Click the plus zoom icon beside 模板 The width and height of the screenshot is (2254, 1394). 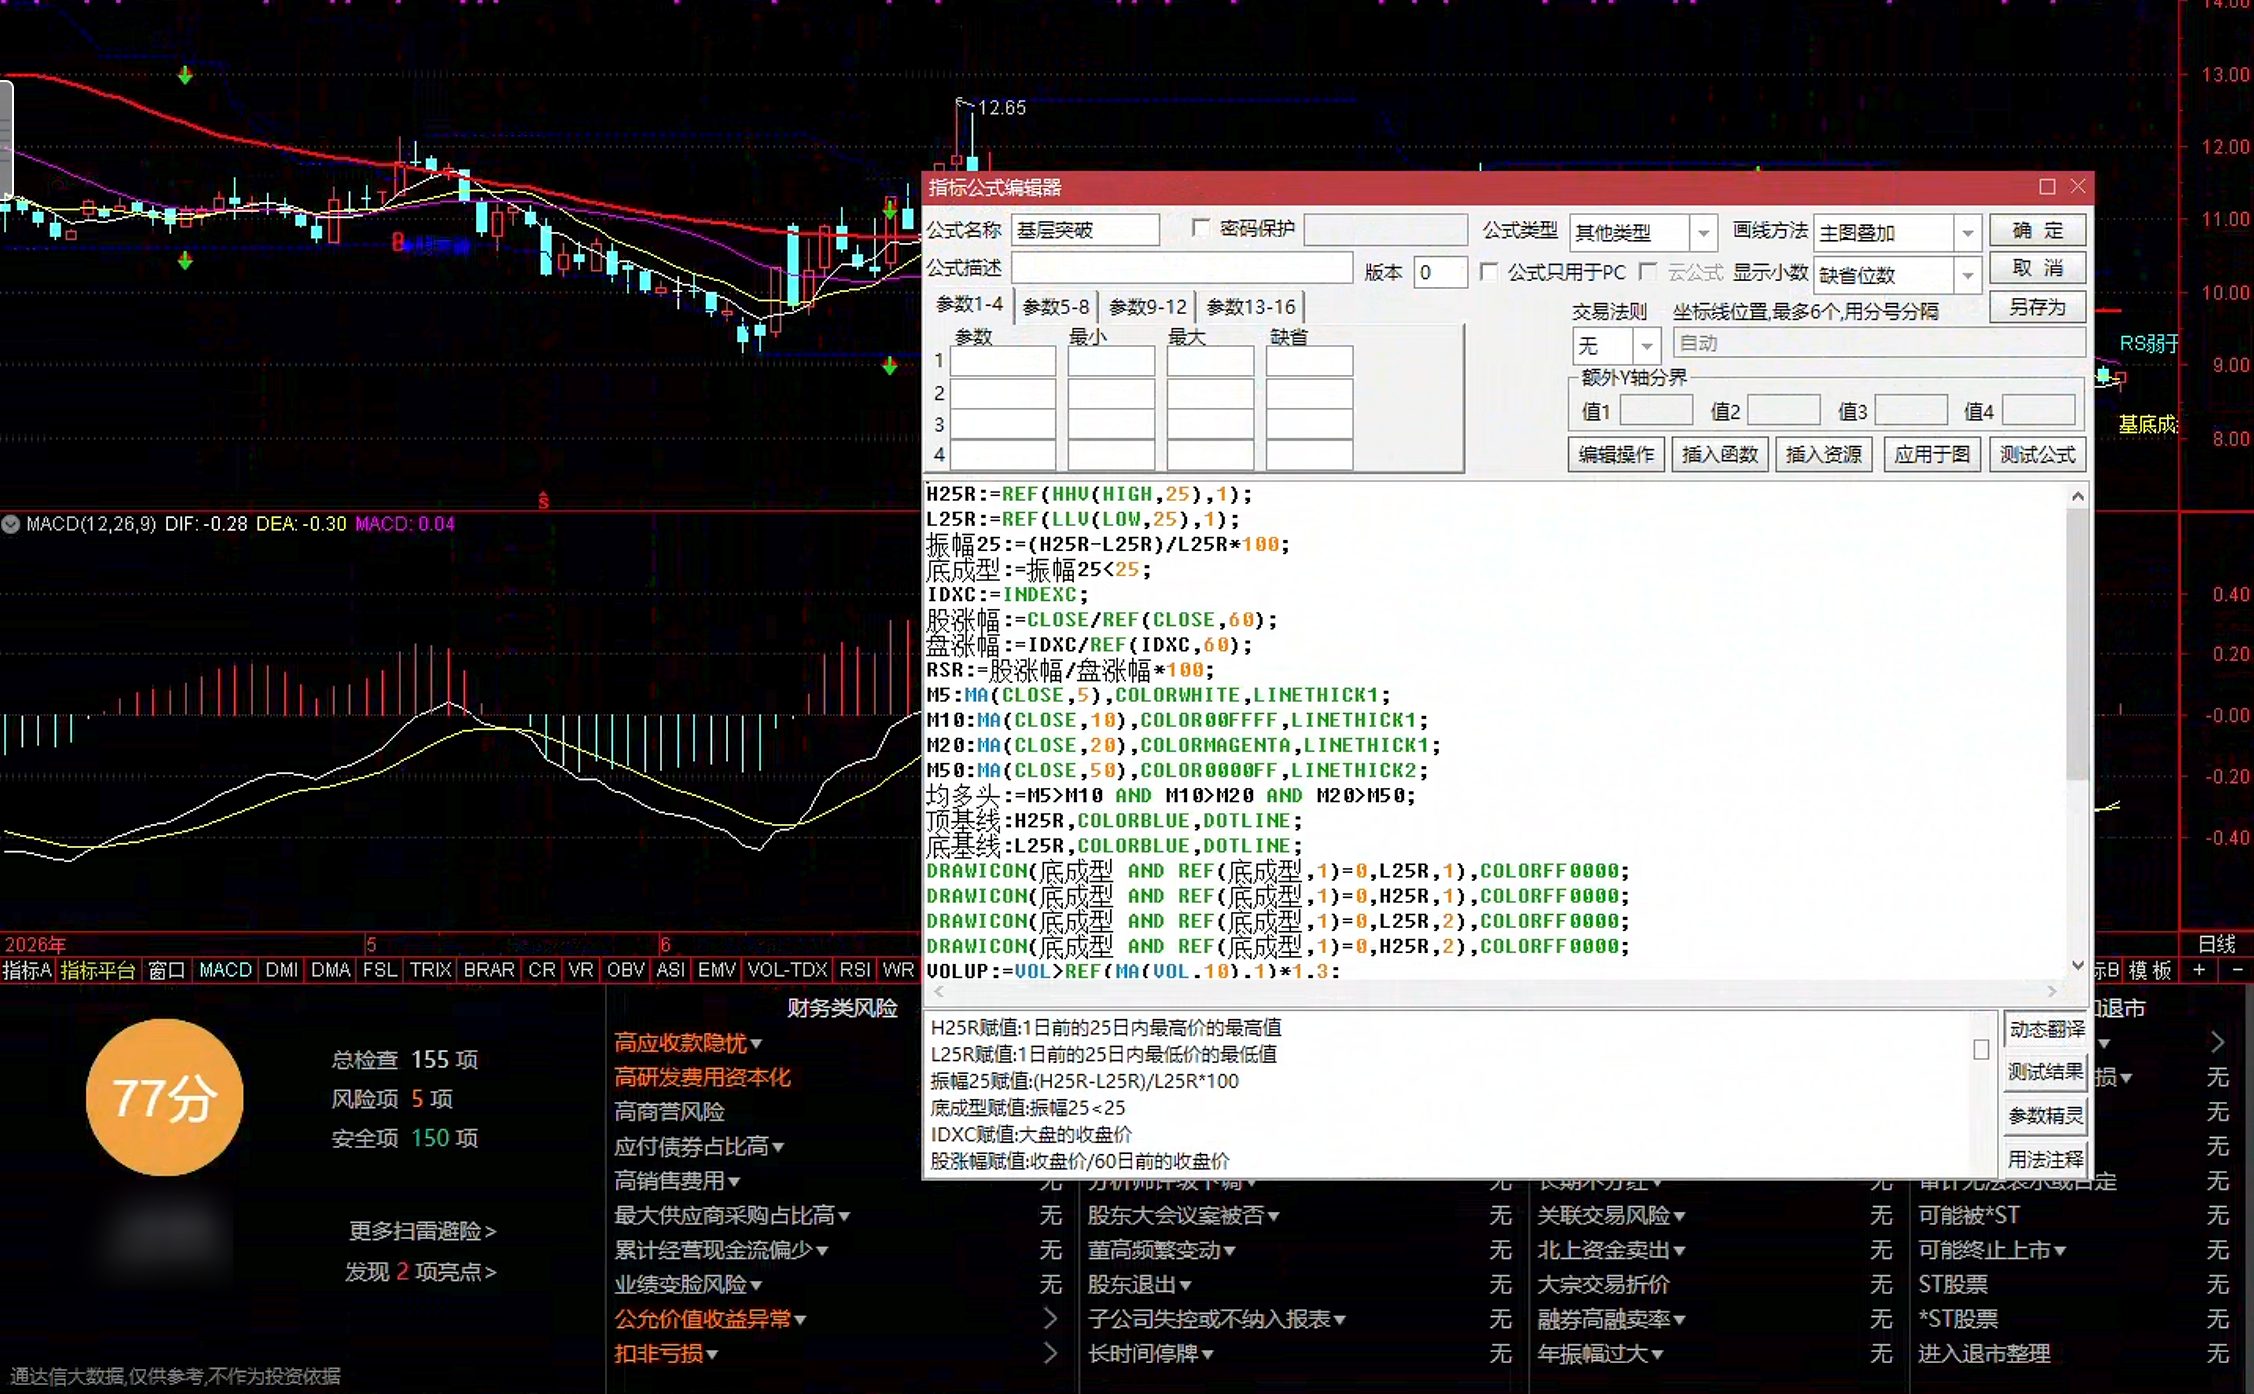[2199, 970]
